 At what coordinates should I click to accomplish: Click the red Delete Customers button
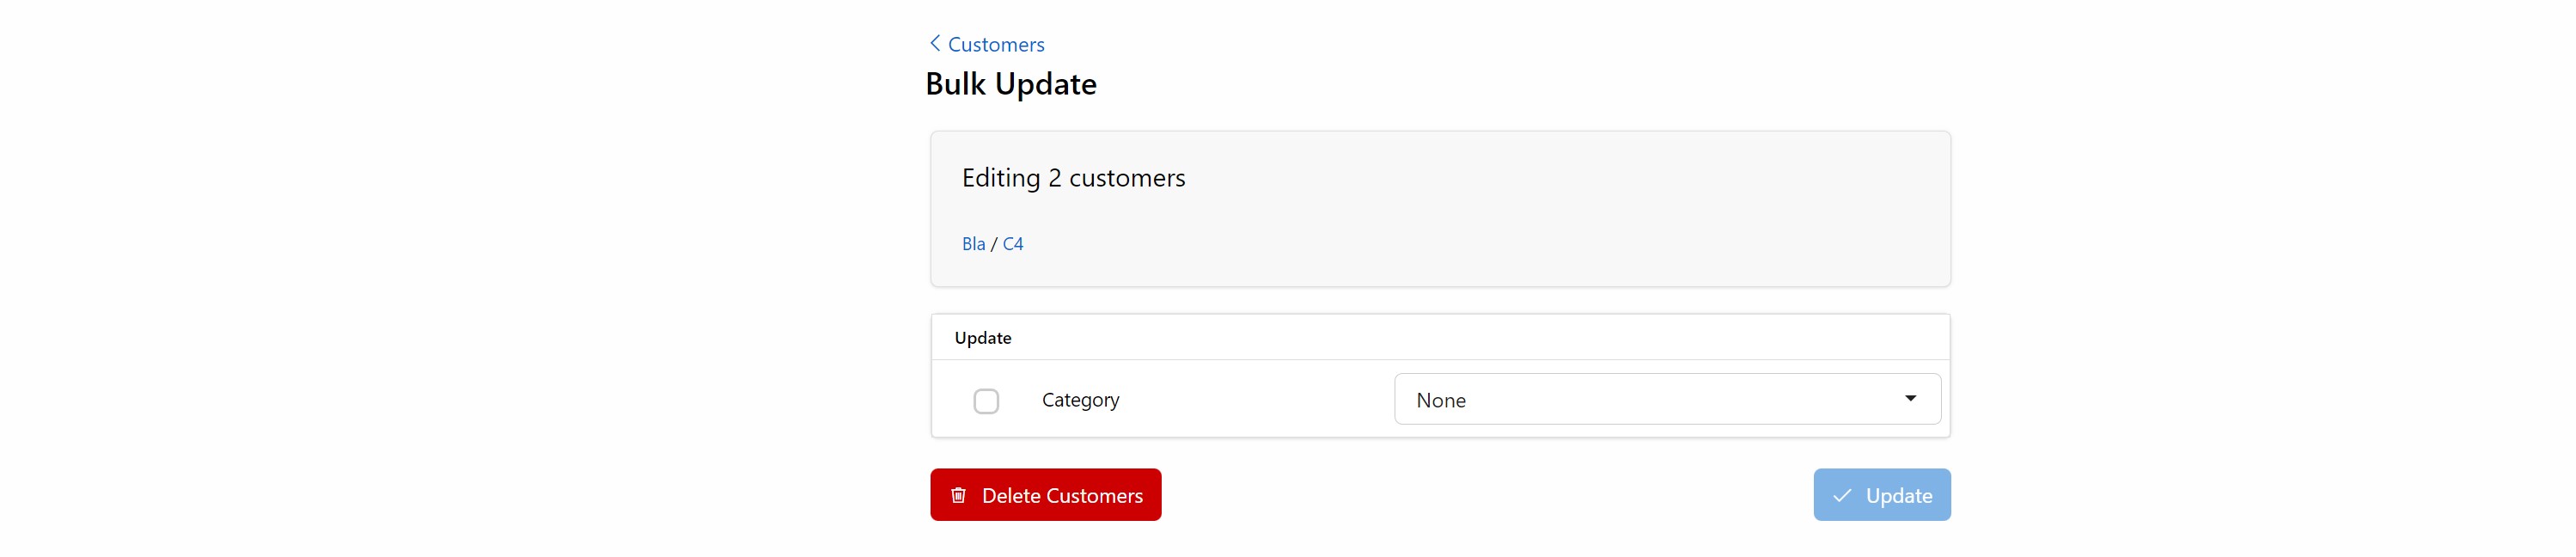1046,495
